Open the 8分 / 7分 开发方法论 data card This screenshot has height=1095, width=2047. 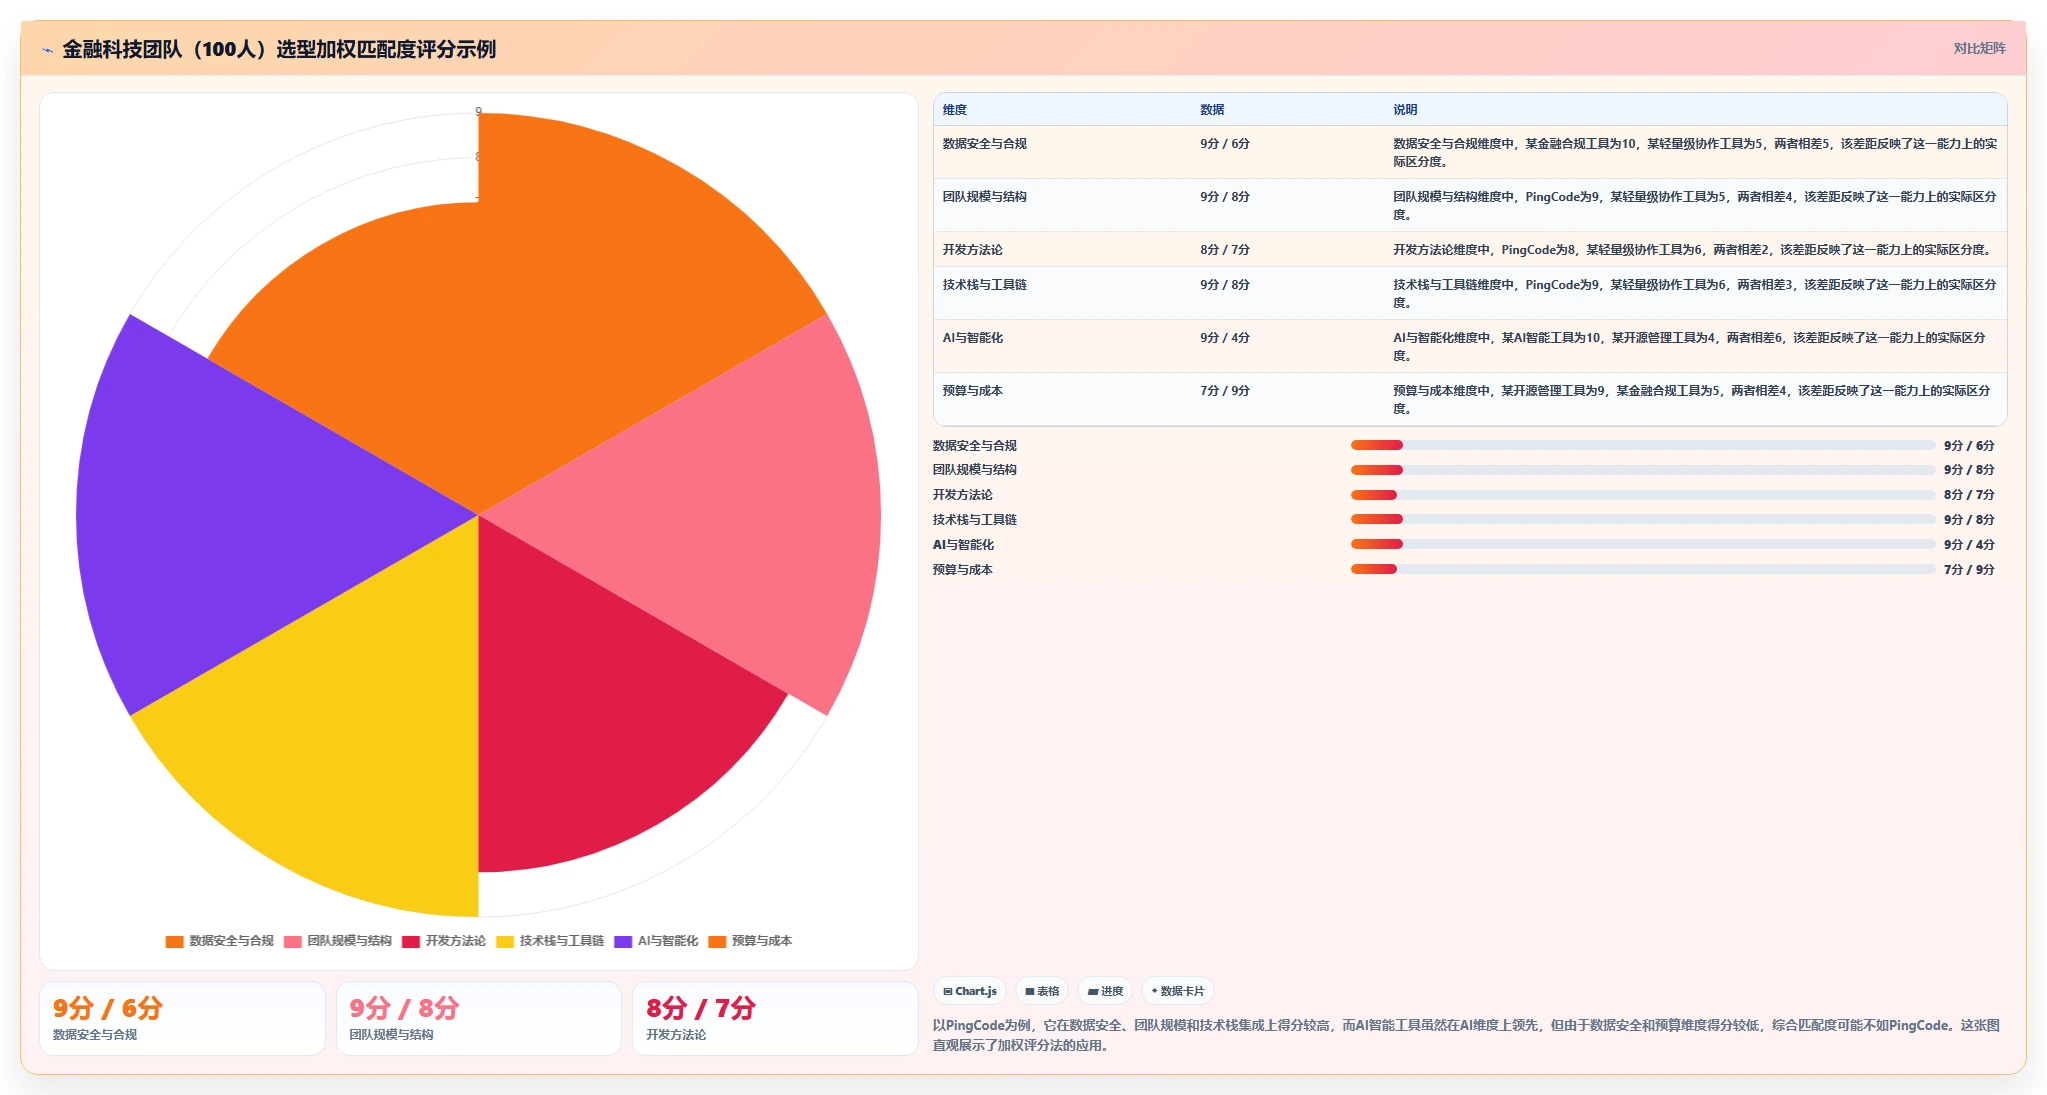pyautogui.click(x=775, y=1018)
